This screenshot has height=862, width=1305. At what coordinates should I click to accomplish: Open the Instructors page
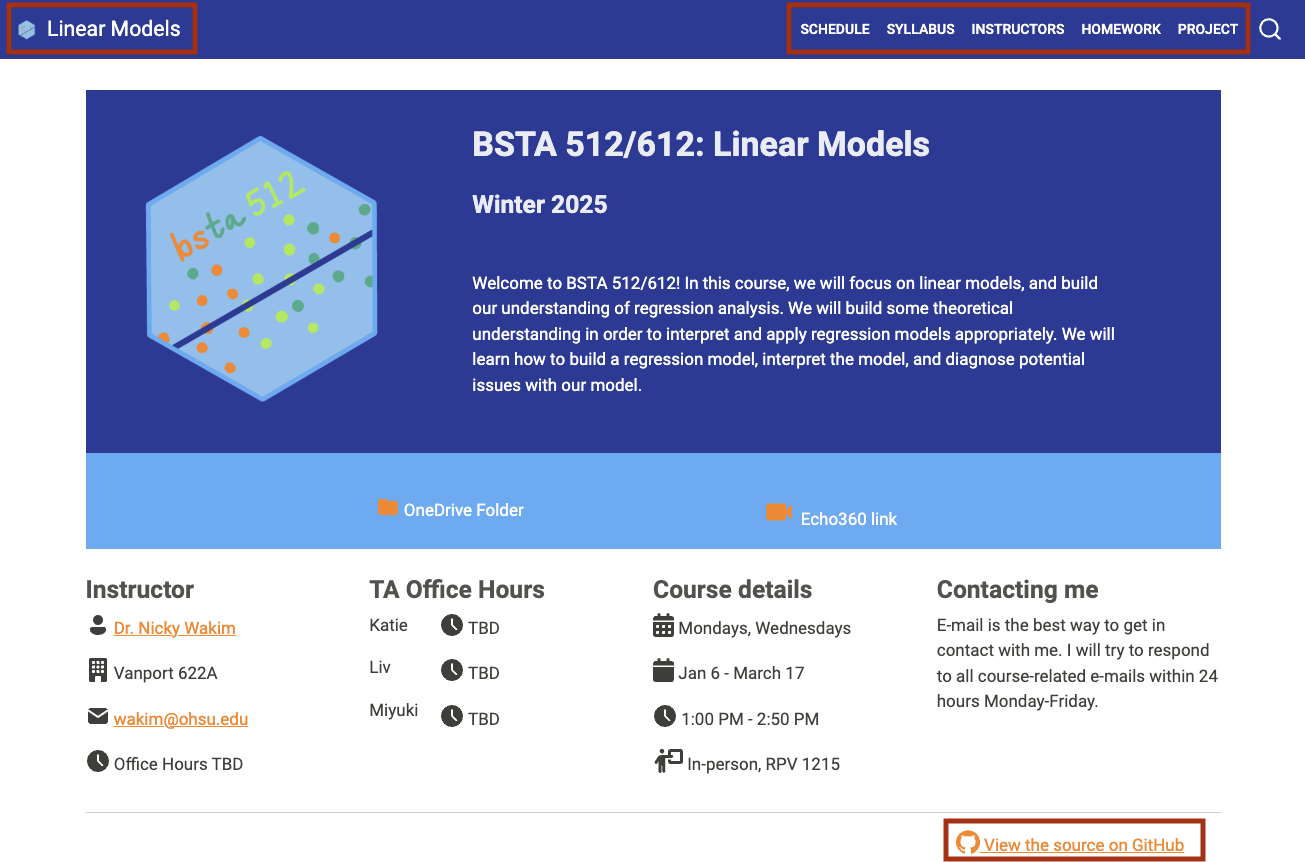click(x=1017, y=29)
